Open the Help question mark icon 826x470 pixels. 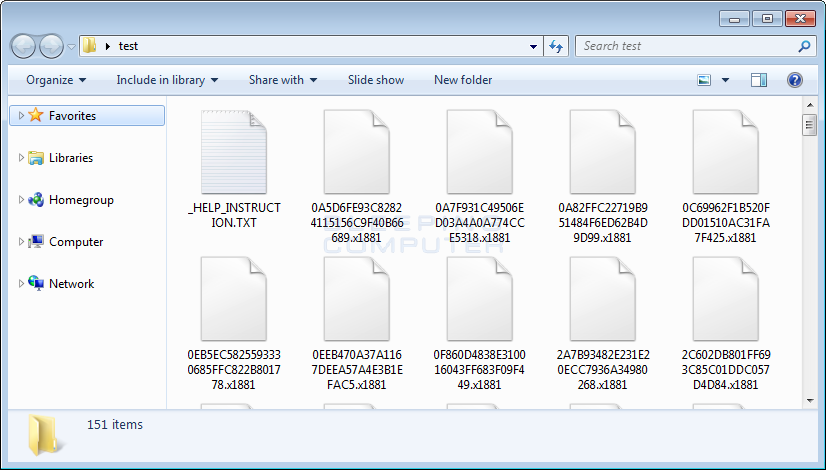click(x=794, y=80)
